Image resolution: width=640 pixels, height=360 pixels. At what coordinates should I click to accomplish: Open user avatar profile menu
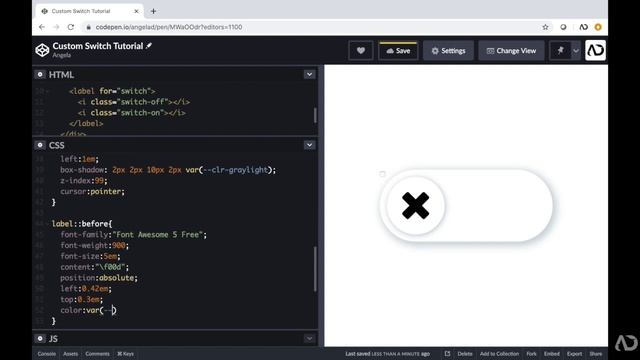coord(596,50)
